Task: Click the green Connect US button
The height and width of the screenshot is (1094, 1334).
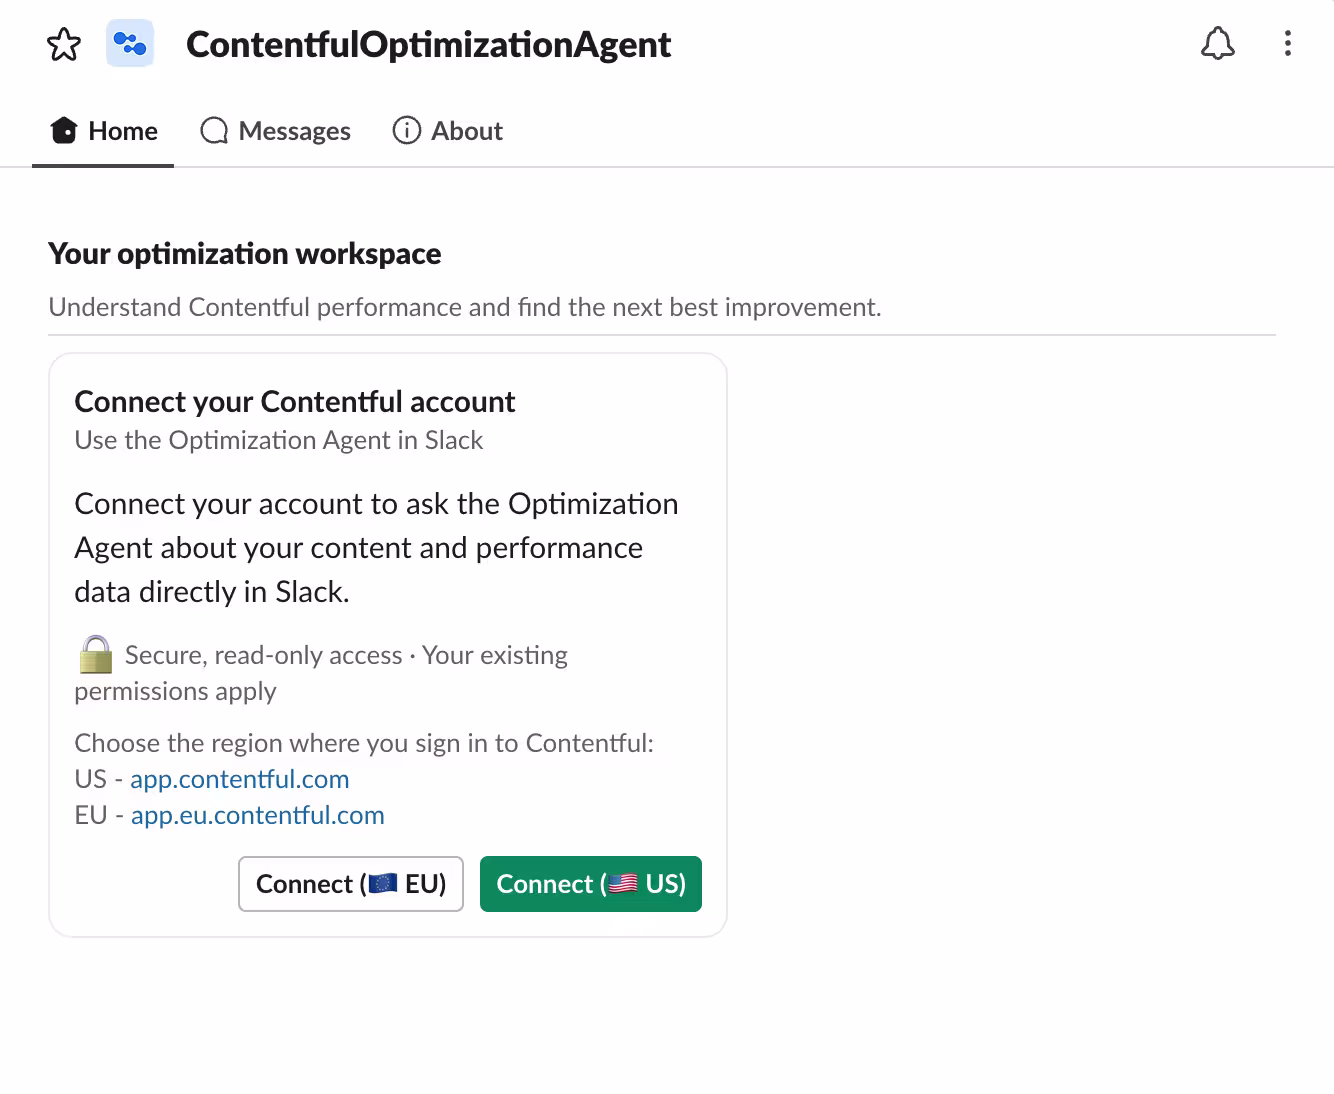Action: coord(591,884)
